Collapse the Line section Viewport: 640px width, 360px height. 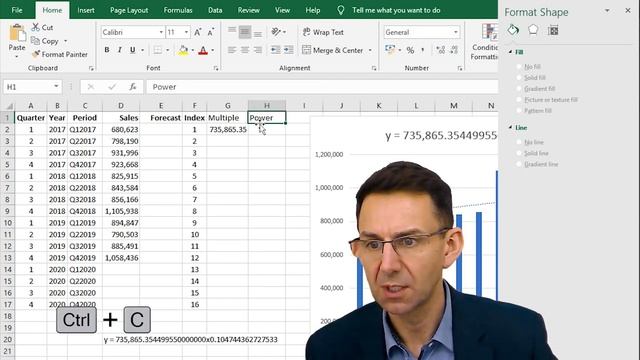click(510, 127)
